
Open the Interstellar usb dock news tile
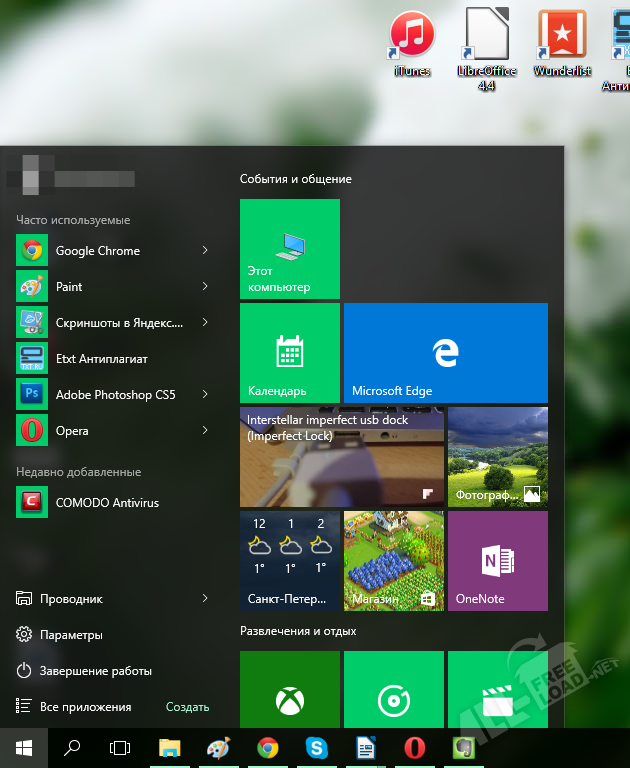[341, 457]
